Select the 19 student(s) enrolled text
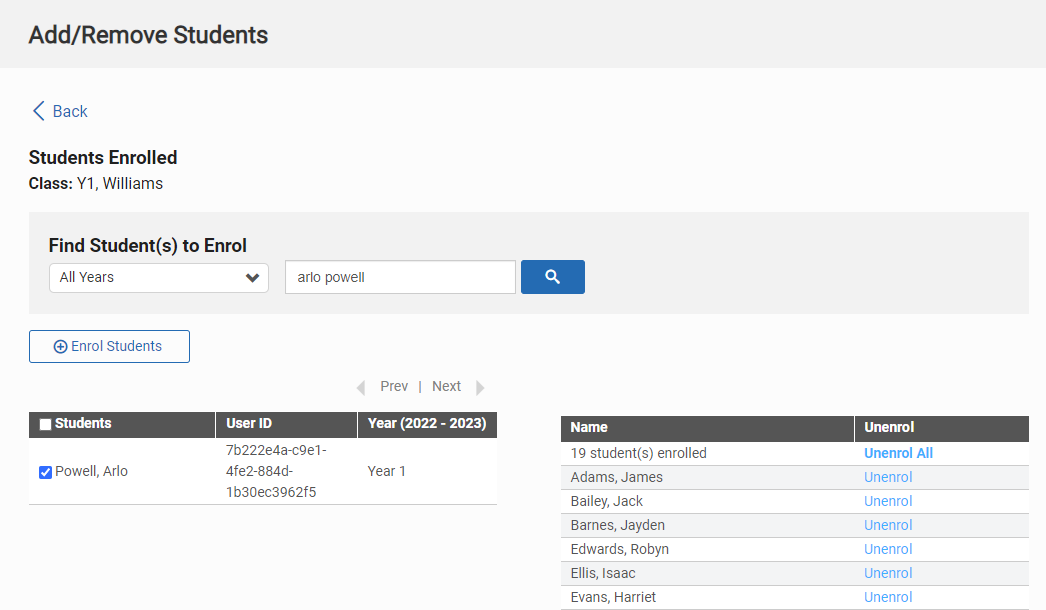The width and height of the screenshot is (1046, 610). click(x=638, y=453)
